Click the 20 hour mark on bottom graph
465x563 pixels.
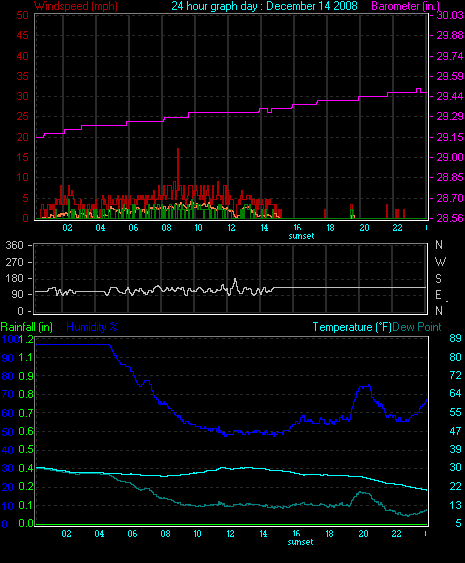[363, 534]
